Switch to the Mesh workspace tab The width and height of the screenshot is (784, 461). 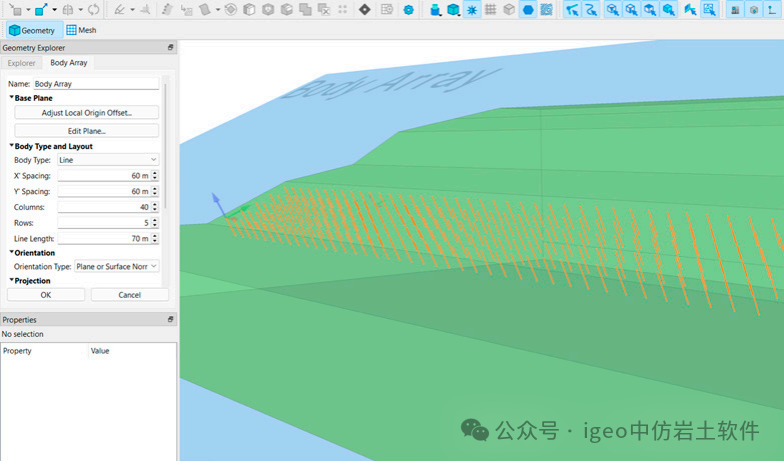click(x=82, y=30)
